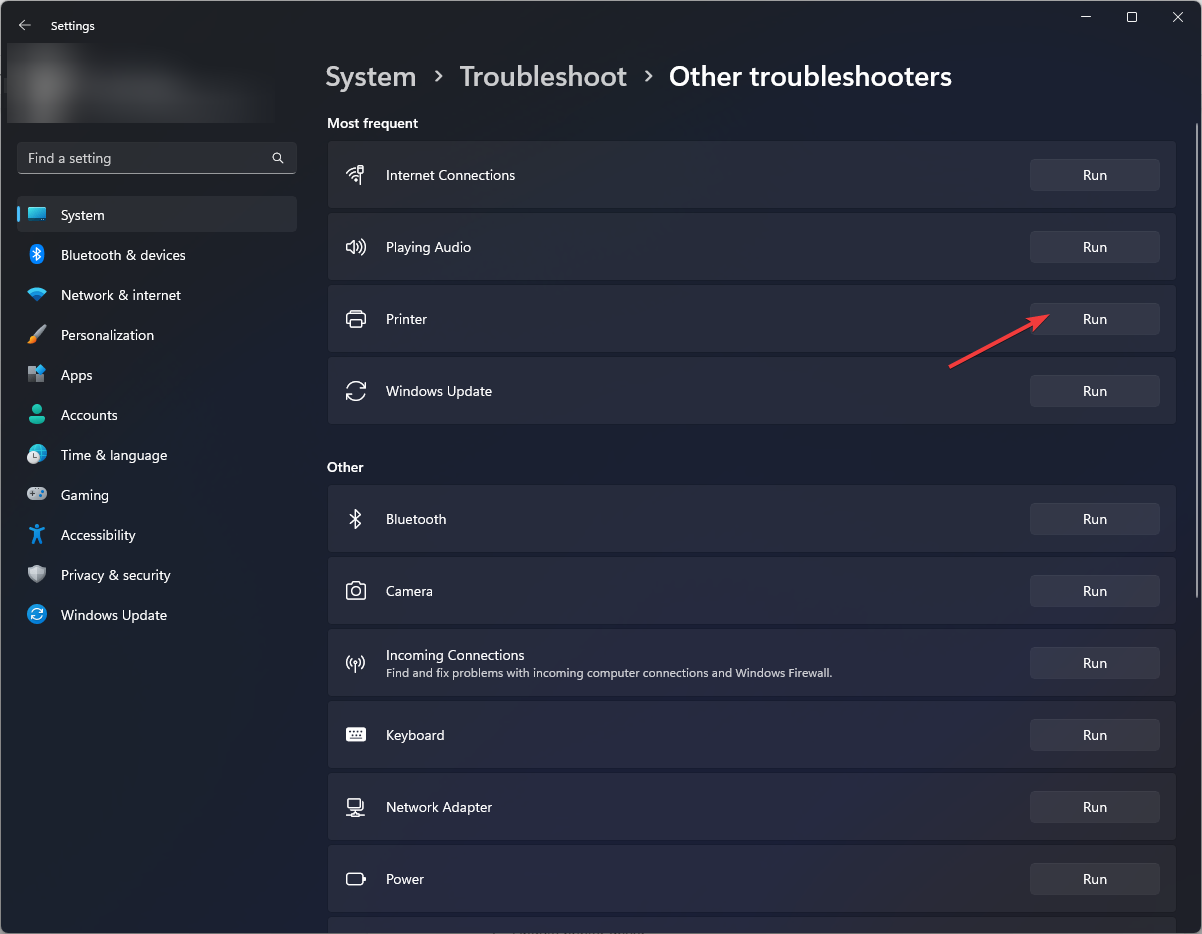Click the Network & internet Wi-Fi icon
Image resolution: width=1202 pixels, height=934 pixels.
(37, 295)
